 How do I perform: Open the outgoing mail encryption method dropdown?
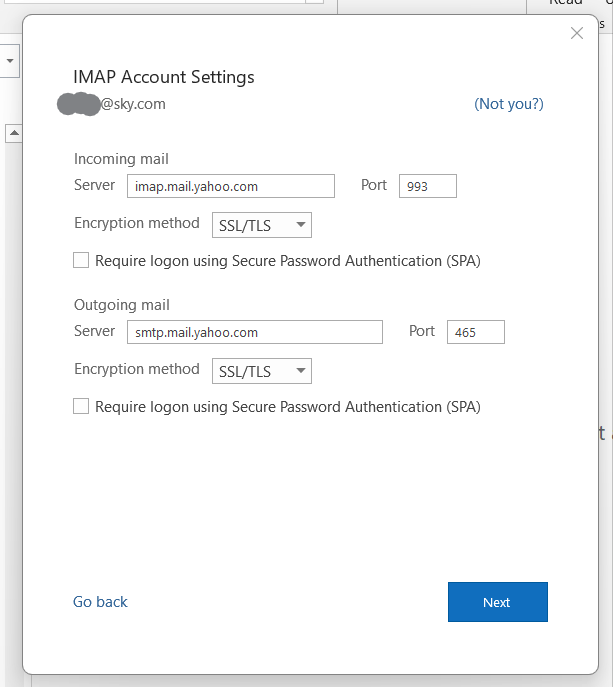point(262,371)
